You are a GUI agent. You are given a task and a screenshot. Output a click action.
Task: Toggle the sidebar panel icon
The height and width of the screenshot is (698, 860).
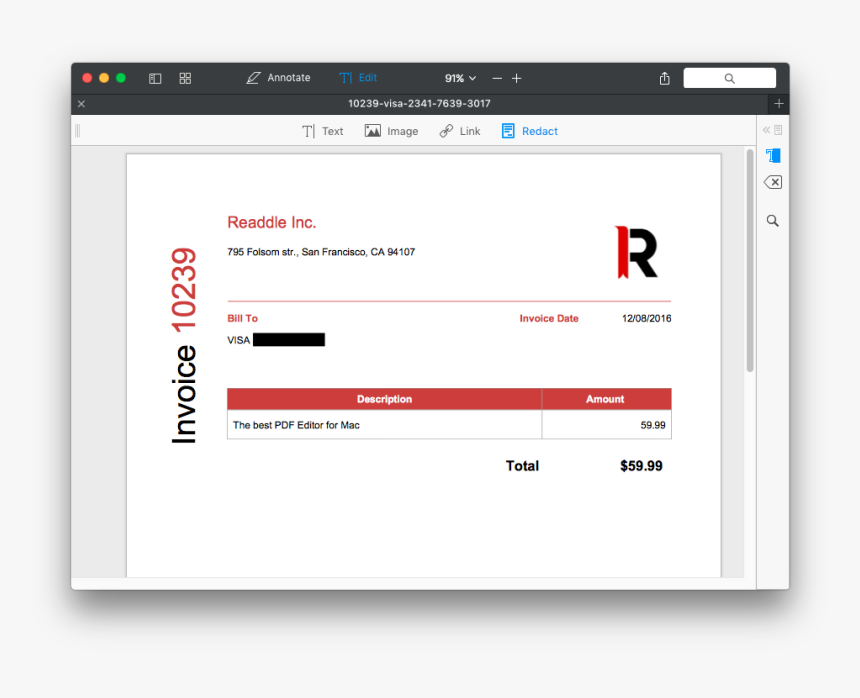155,78
